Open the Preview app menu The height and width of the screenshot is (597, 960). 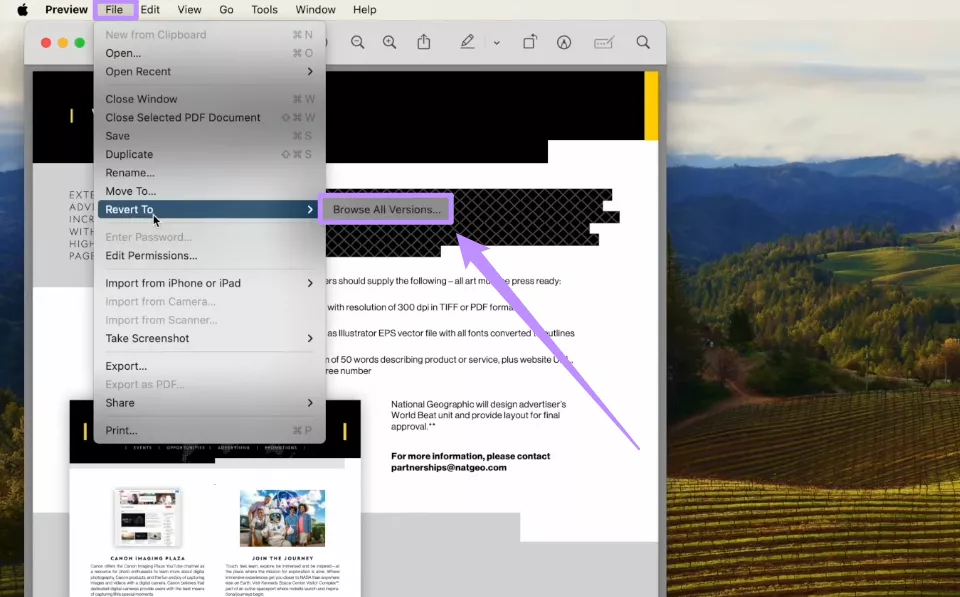67,10
